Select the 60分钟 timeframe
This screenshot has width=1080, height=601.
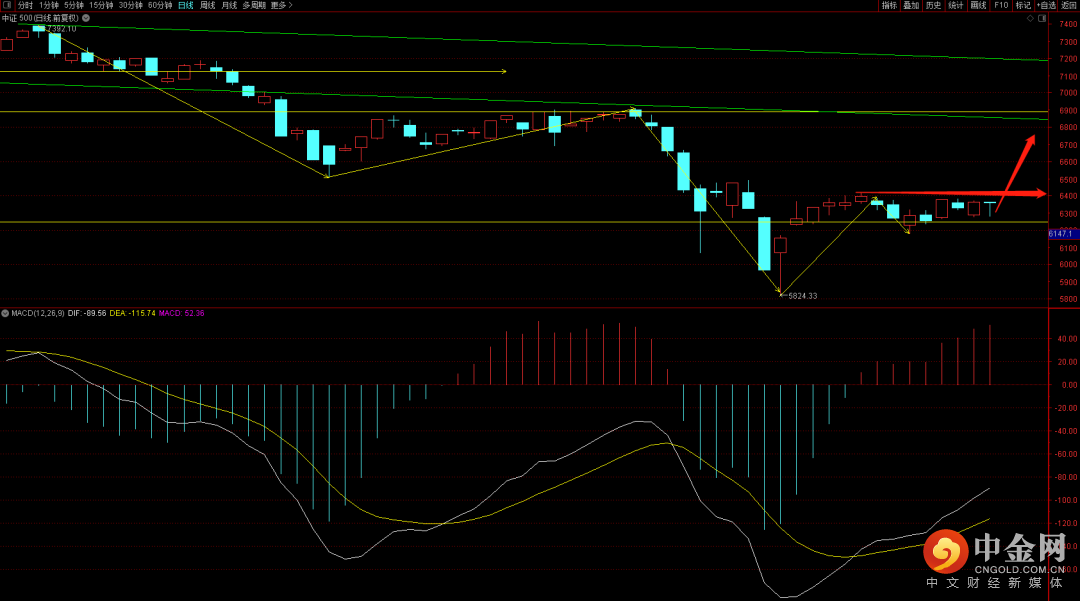[x=160, y=5]
